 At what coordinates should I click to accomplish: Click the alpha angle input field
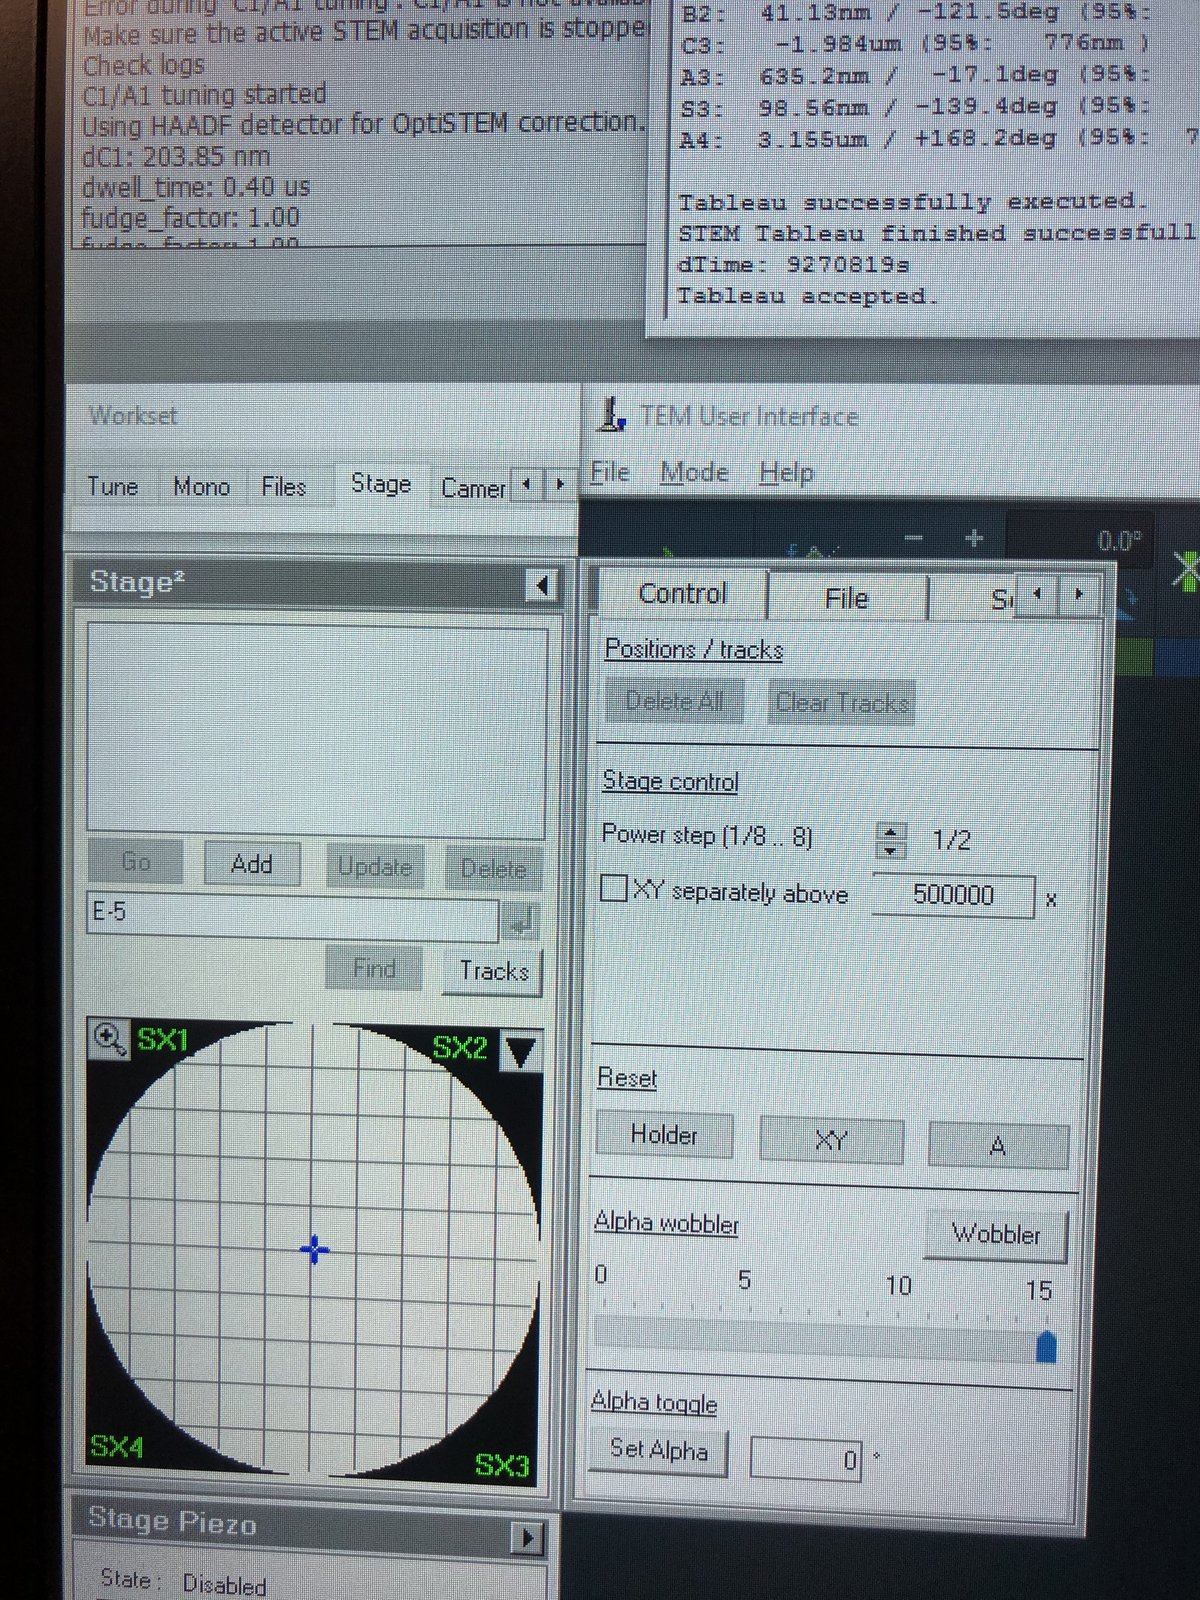coord(806,1460)
